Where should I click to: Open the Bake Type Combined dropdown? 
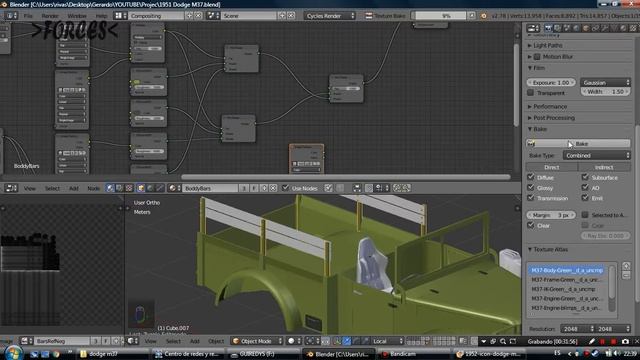pos(597,156)
